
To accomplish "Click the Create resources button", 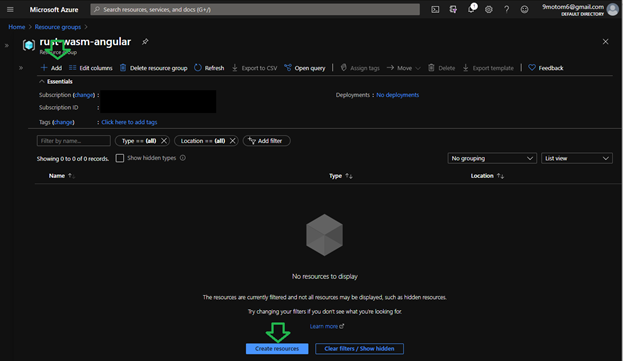I will point(277,349).
